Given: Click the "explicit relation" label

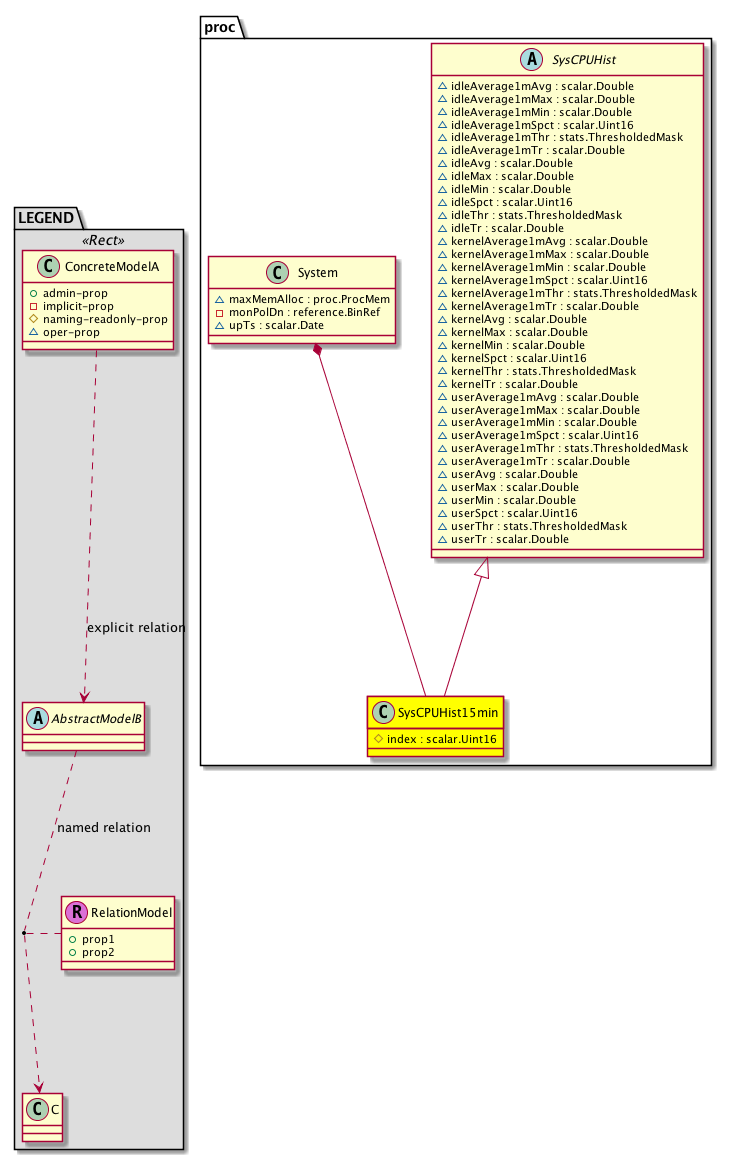Looking at the screenshot, I should tap(136, 628).
